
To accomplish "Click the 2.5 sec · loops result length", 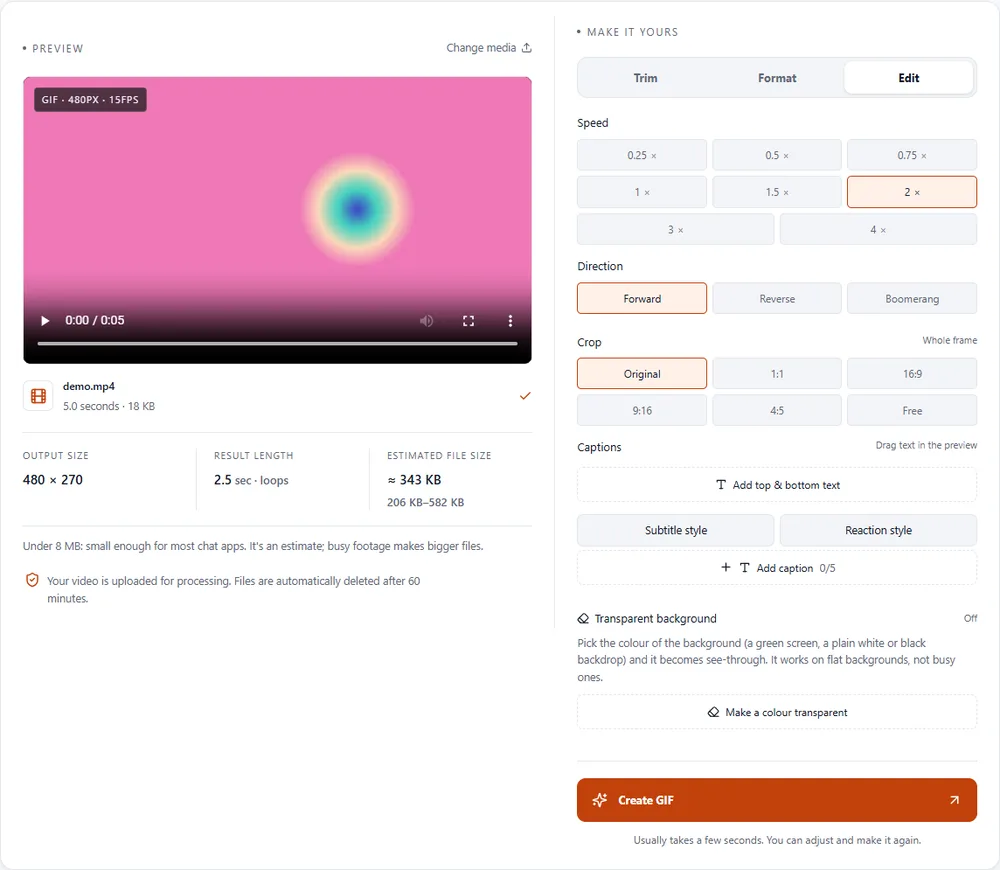I will pyautogui.click(x=251, y=480).
